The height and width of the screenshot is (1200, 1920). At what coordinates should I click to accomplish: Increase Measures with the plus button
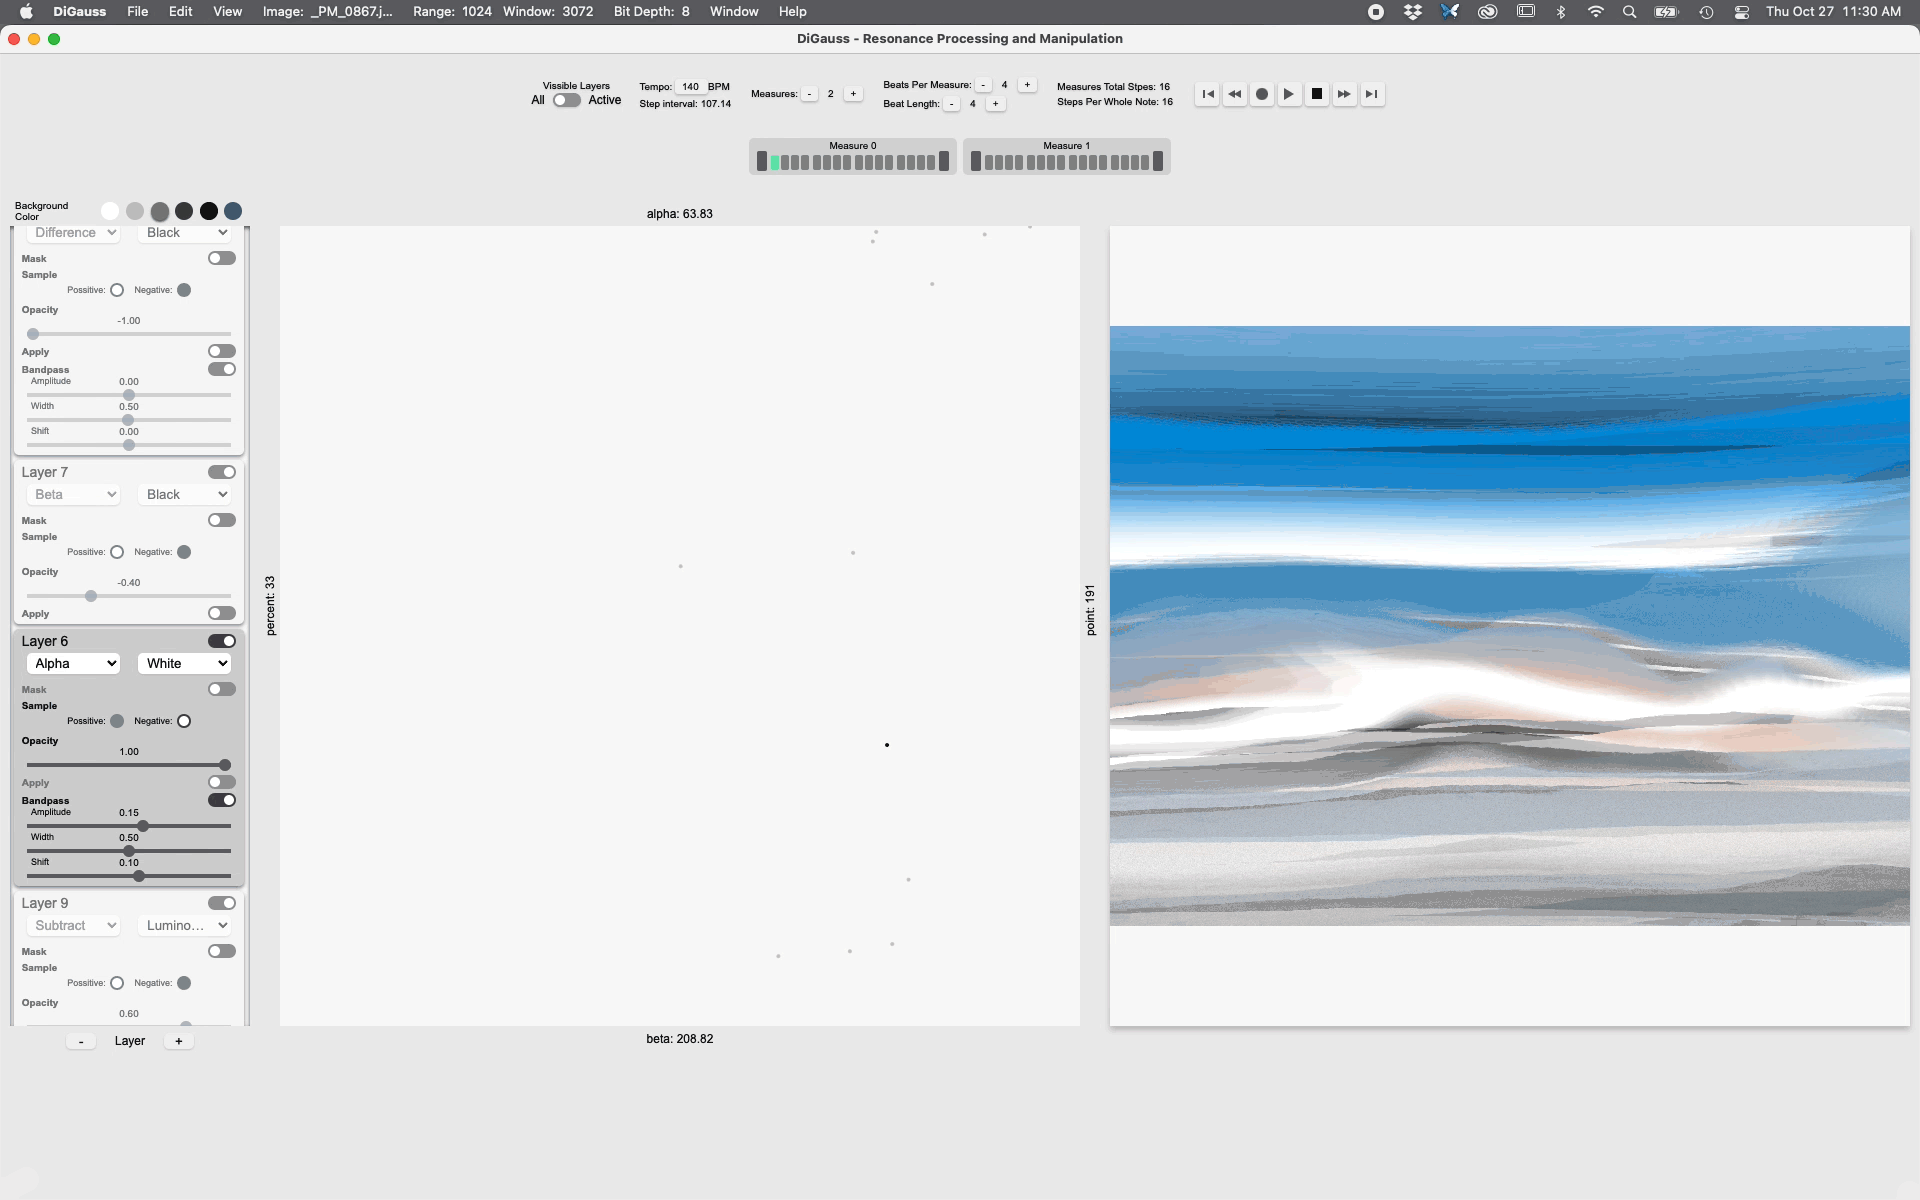pos(853,94)
